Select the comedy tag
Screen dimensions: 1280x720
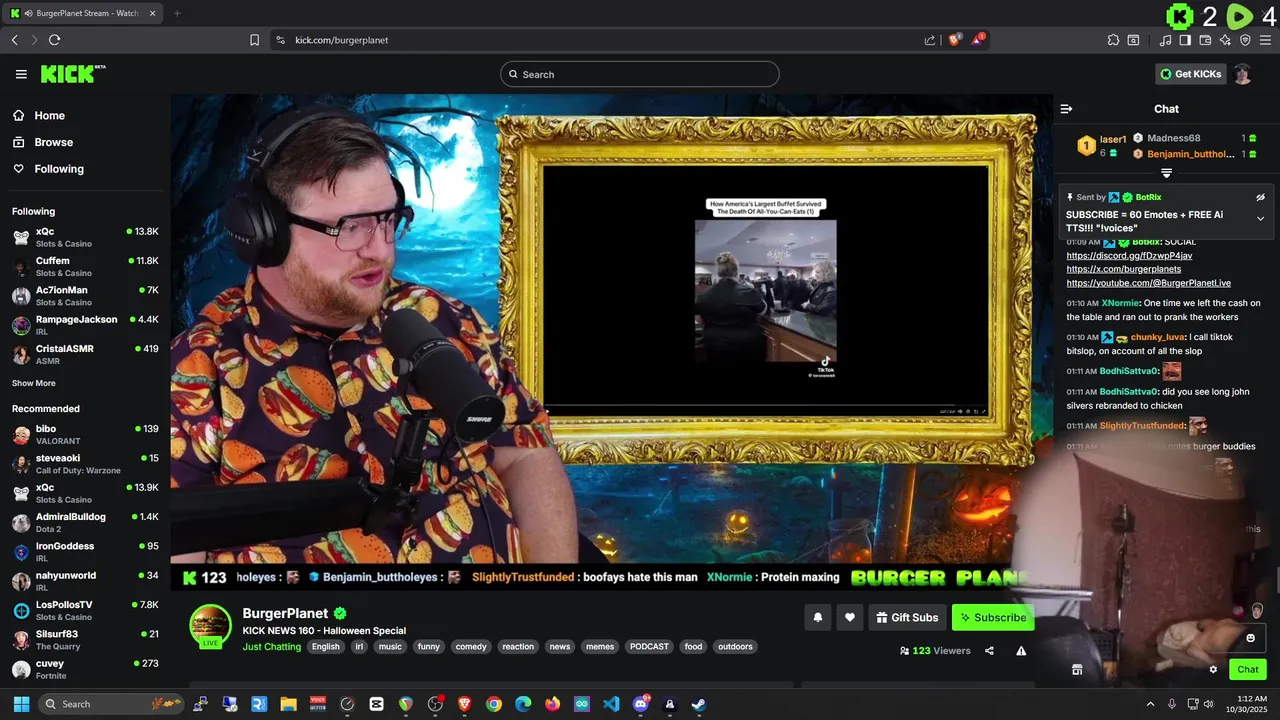[471, 647]
